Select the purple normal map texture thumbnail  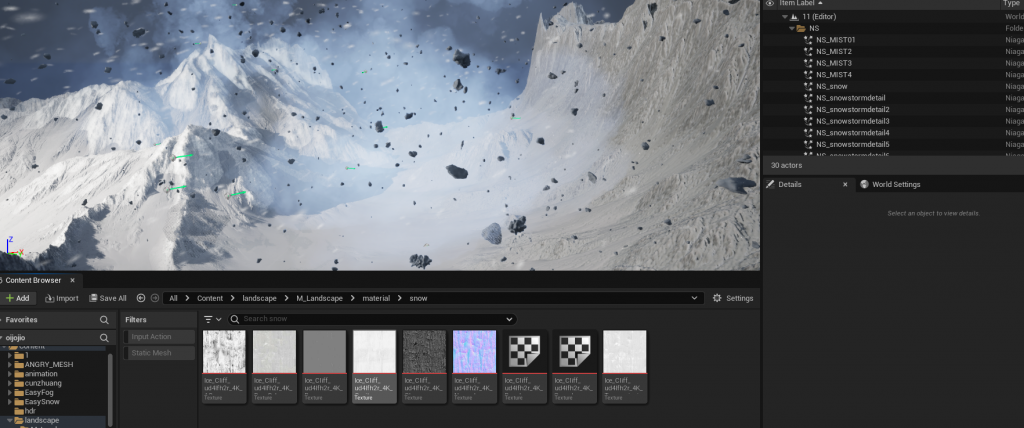474,352
